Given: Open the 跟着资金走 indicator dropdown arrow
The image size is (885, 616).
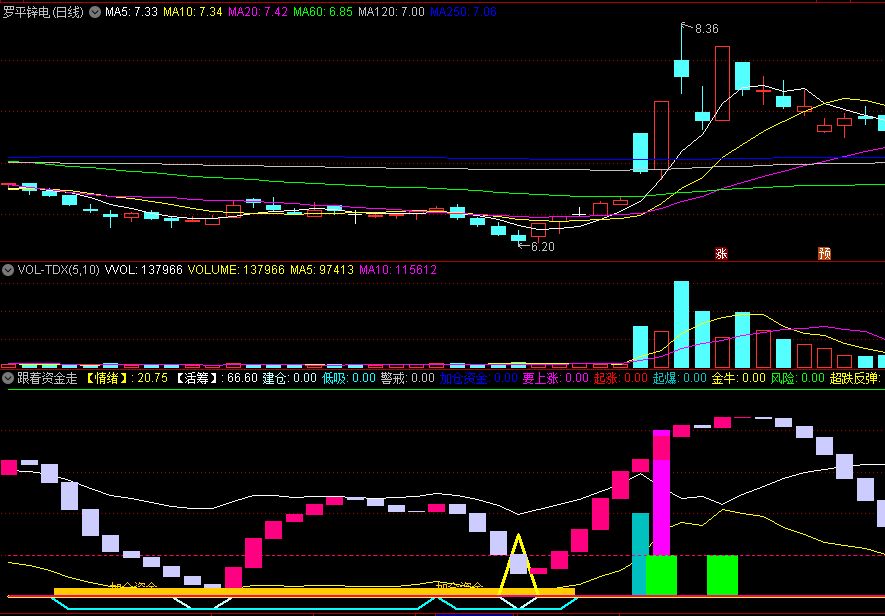Looking at the screenshot, I should point(8,378).
